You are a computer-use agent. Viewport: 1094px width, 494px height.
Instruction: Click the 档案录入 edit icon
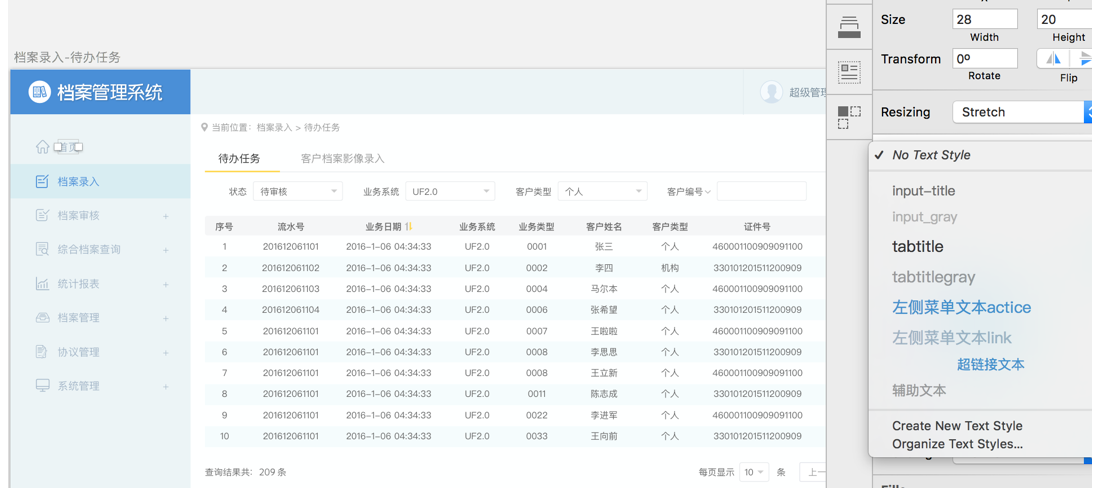click(x=42, y=181)
